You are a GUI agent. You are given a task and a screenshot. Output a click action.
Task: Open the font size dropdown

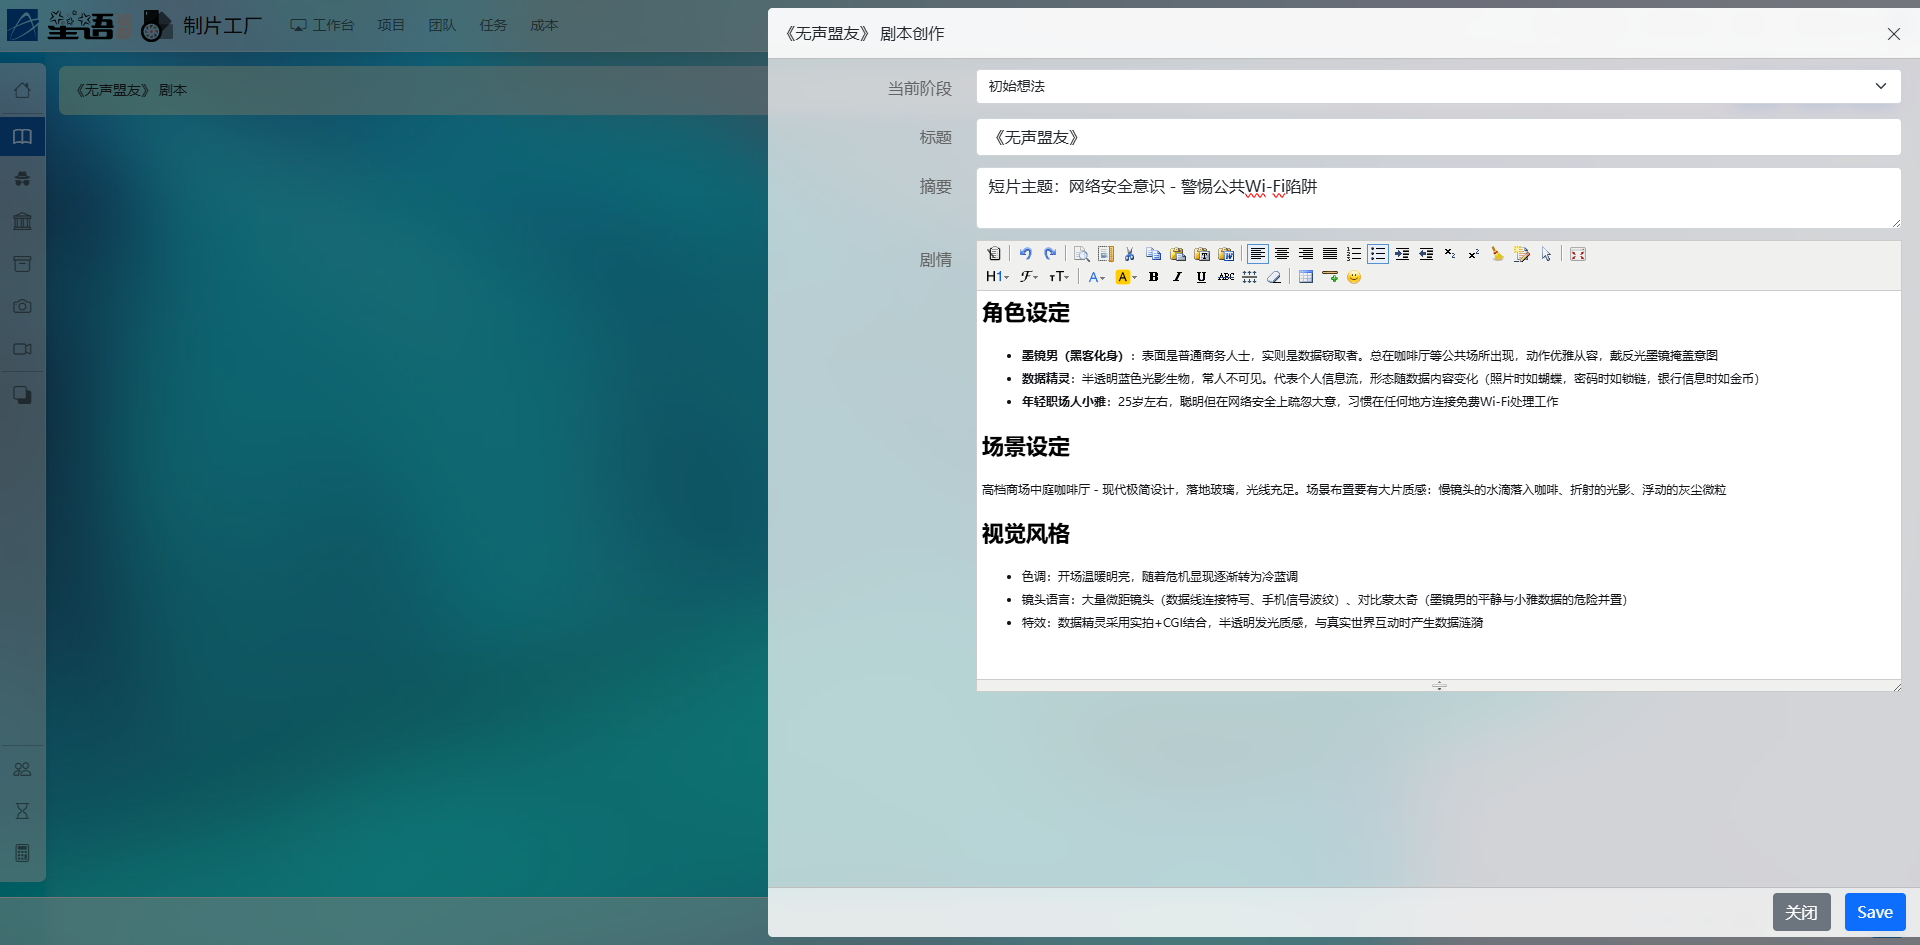click(1059, 277)
